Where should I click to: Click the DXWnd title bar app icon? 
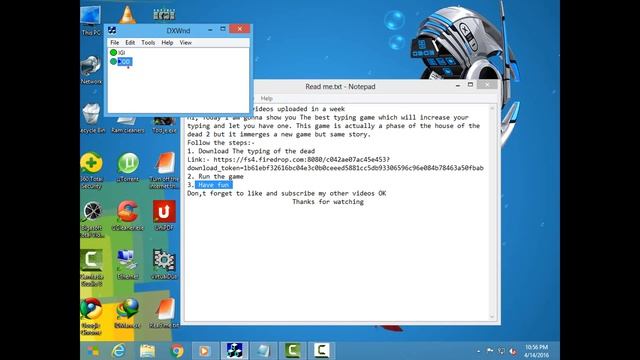(x=112, y=30)
